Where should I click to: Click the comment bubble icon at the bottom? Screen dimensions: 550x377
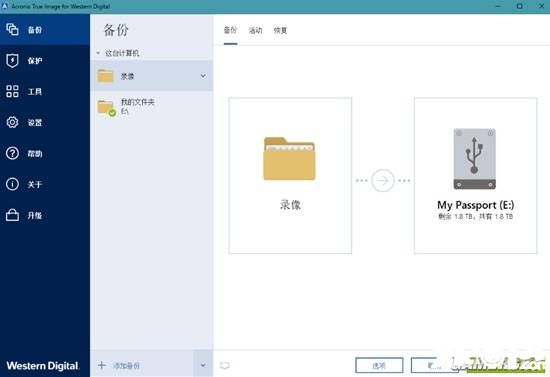coord(225,366)
